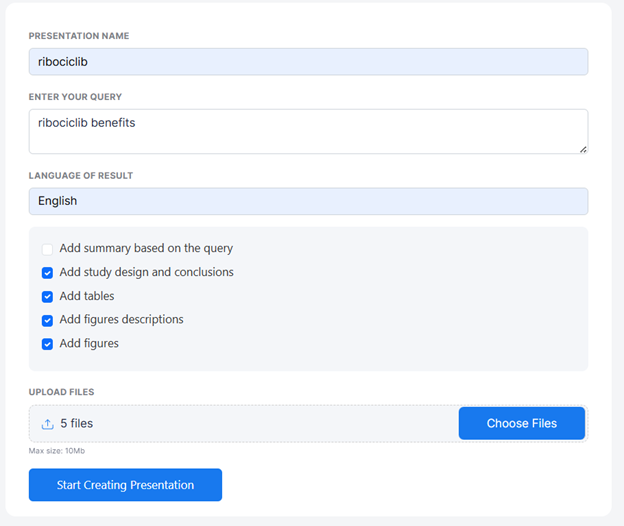Viewport: 624px width, 526px height.
Task: Open the Language of Result dropdown showing English
Action: point(308,201)
